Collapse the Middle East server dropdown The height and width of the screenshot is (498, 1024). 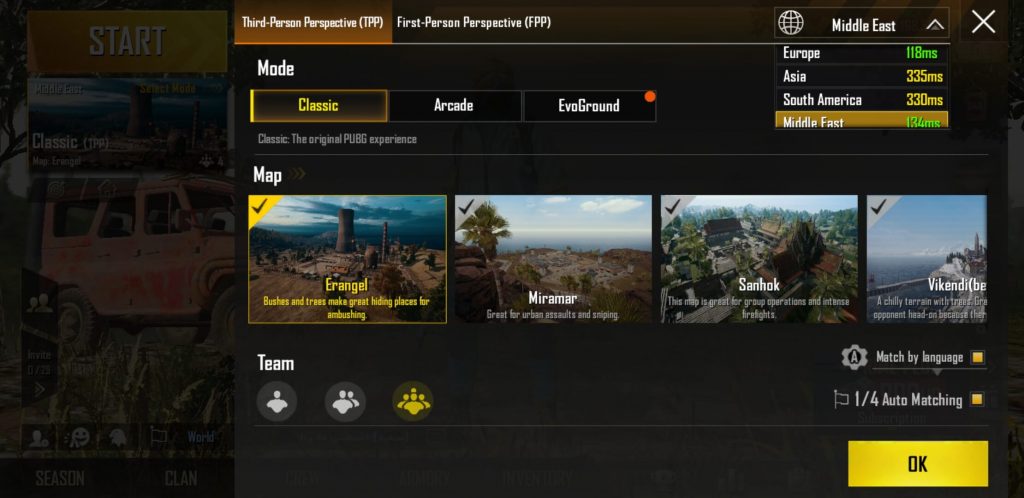[935, 25]
